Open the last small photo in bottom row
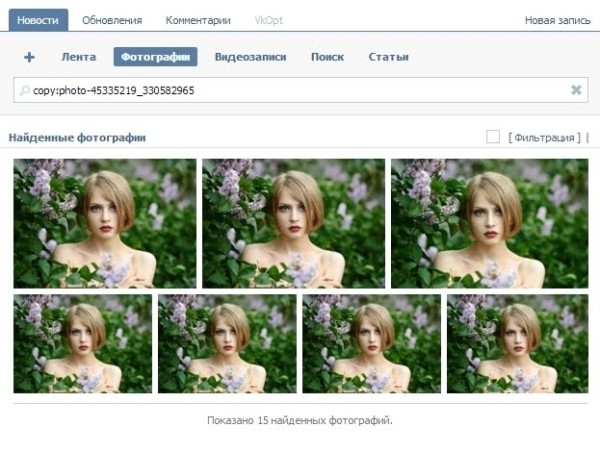Image resolution: width=600 pixels, height=452 pixels. coord(516,343)
